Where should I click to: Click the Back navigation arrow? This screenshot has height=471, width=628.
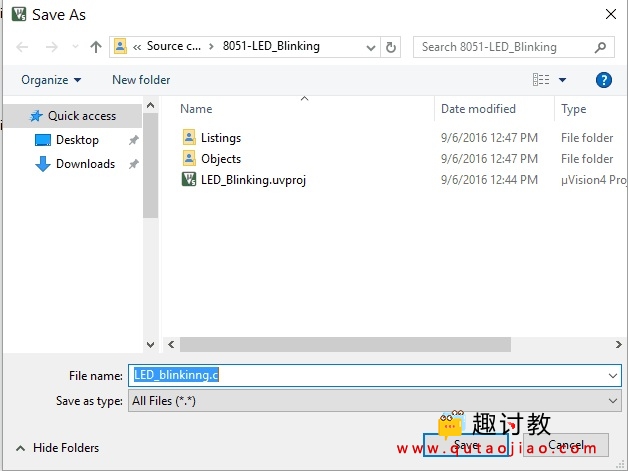(x=22, y=47)
